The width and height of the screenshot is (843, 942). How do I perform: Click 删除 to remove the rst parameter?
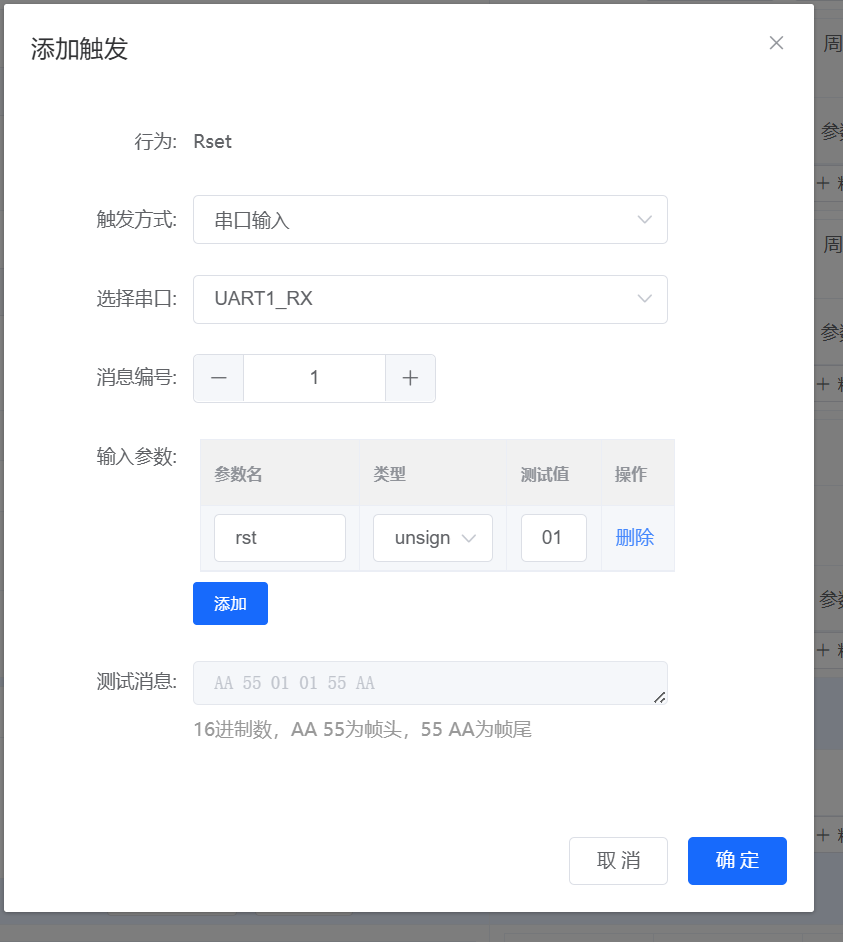pos(635,538)
